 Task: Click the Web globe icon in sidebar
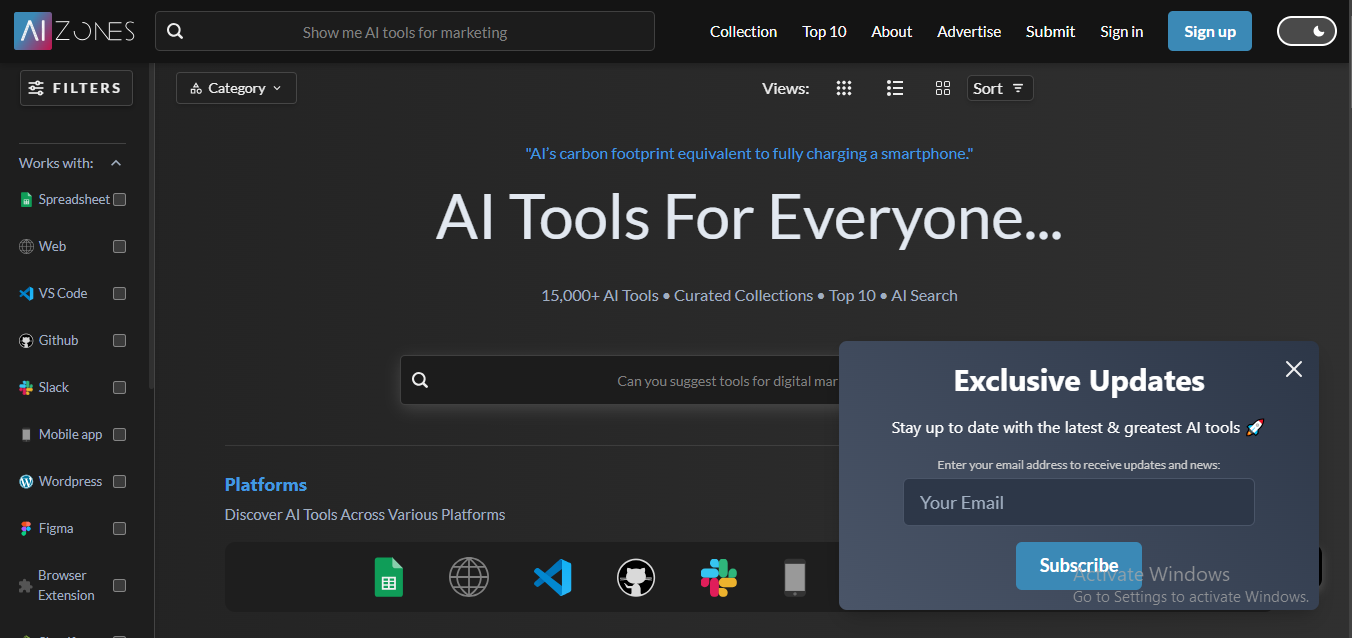pyautogui.click(x=27, y=246)
